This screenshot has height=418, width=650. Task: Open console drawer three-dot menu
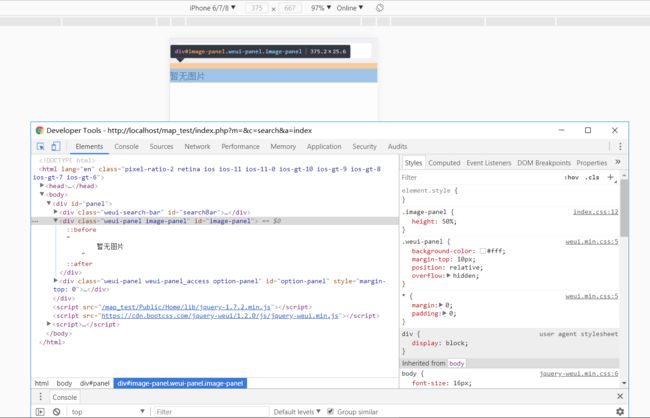40,397
